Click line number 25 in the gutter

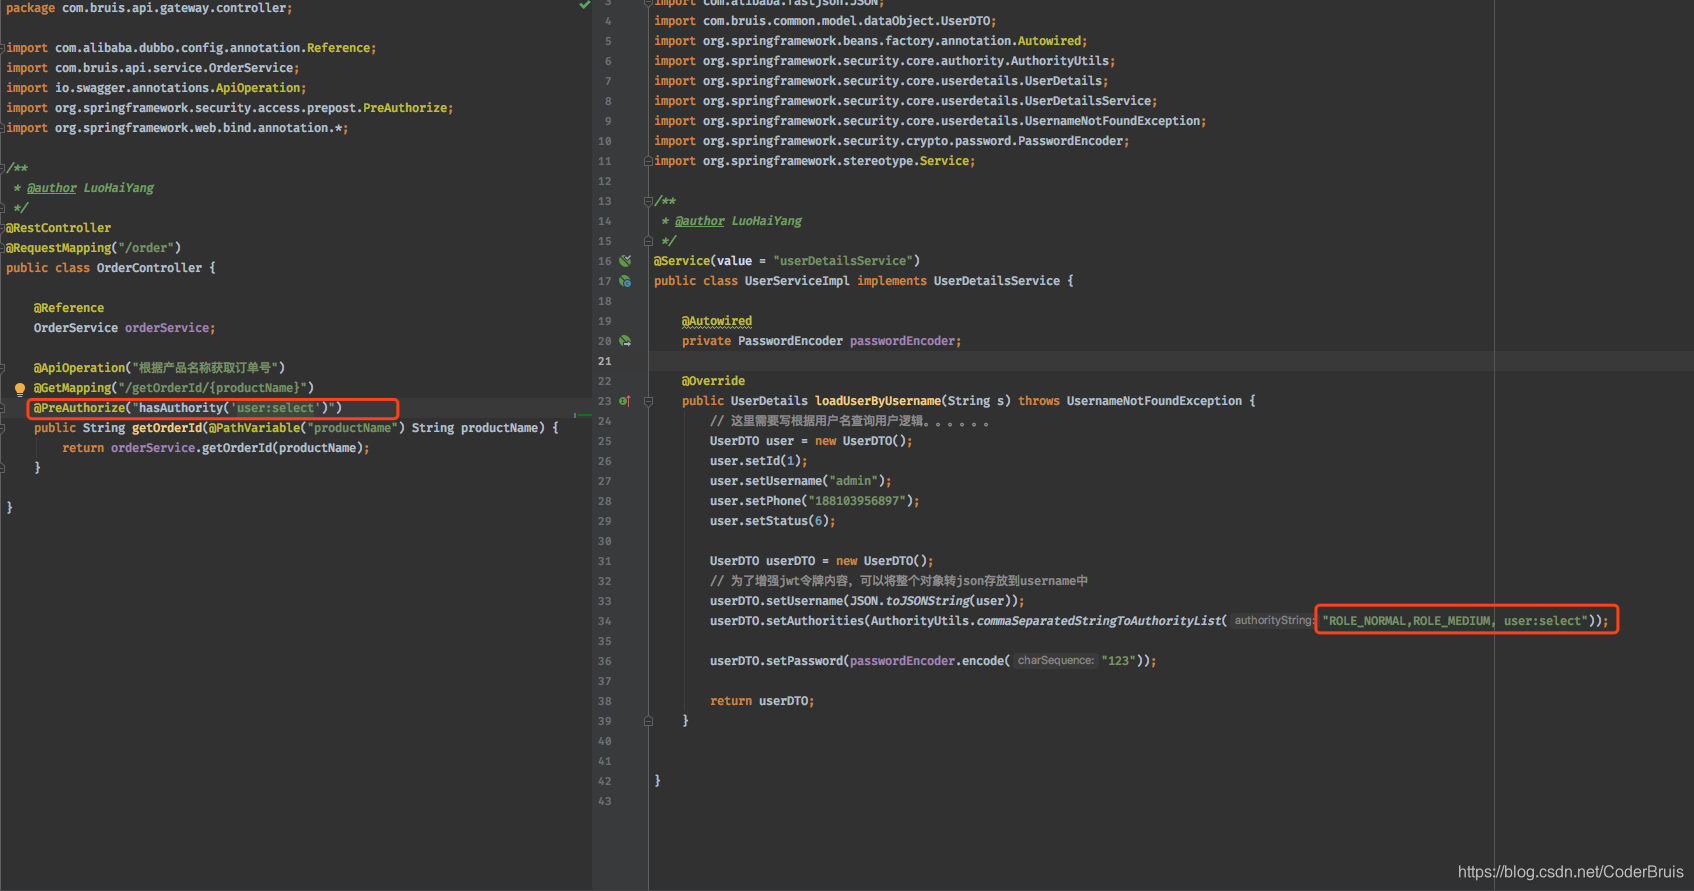pos(604,441)
